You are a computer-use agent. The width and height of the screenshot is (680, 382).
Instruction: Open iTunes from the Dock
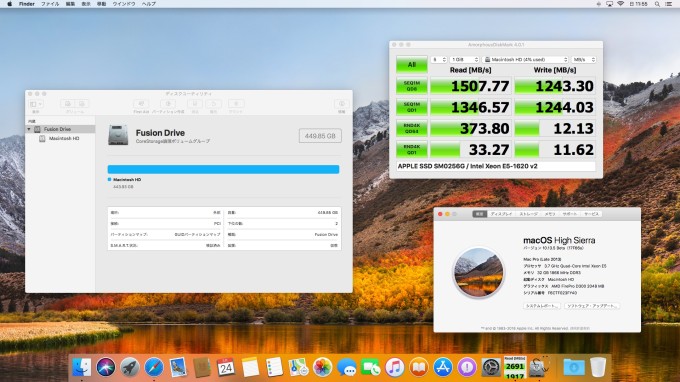(395, 367)
